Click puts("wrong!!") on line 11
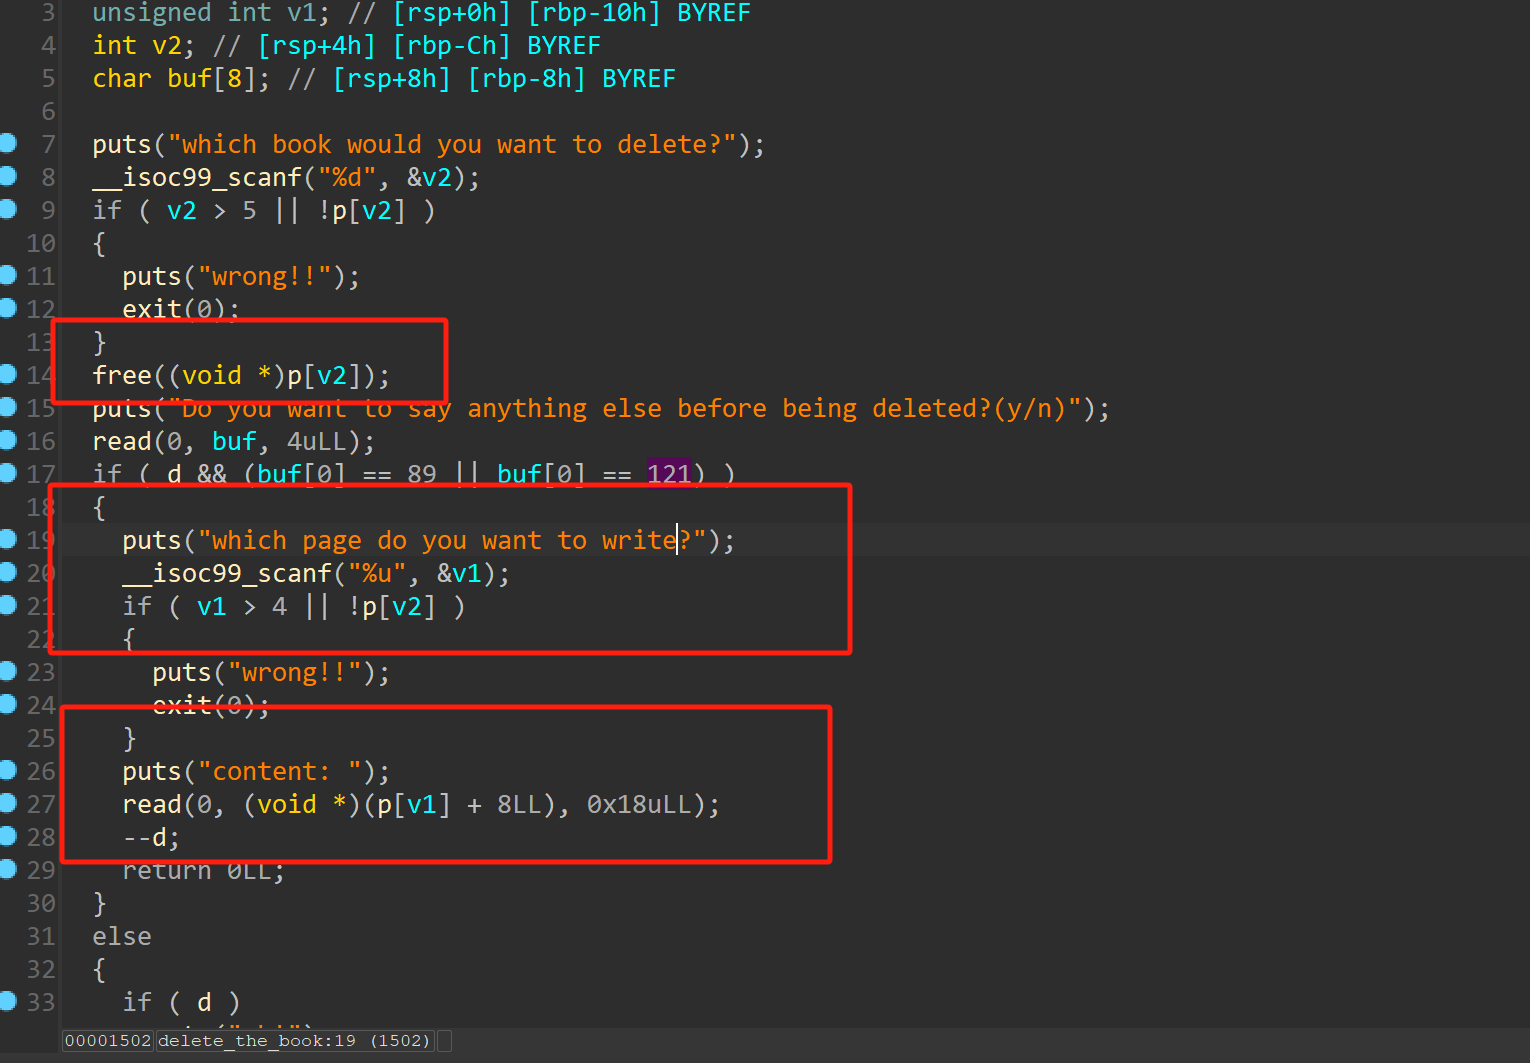Image resolution: width=1530 pixels, height=1063 pixels. pos(241,277)
